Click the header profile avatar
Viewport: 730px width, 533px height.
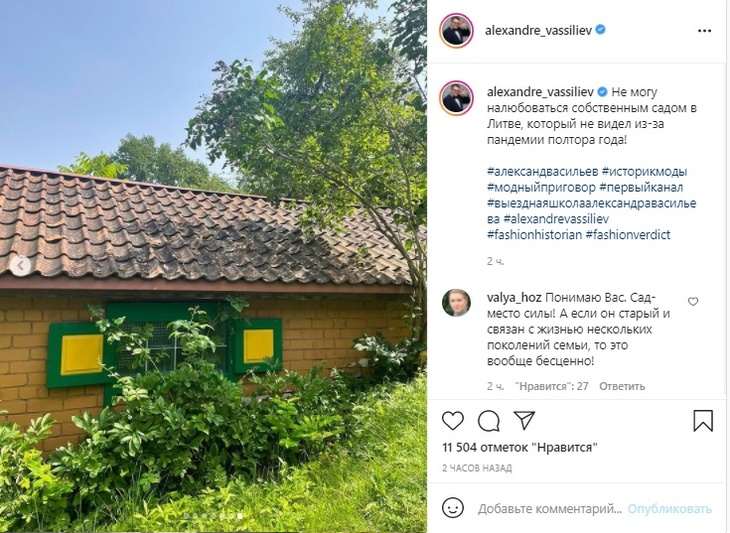[x=456, y=31]
